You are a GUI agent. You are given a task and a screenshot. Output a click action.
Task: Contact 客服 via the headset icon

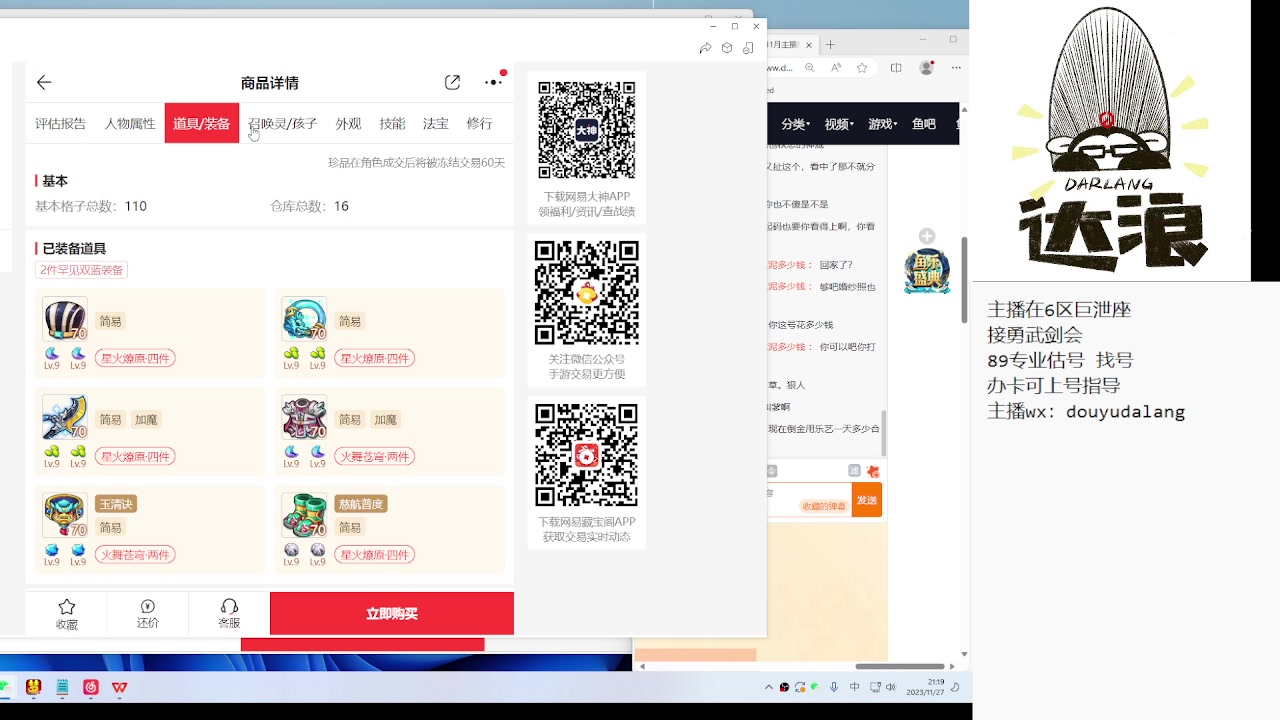tap(229, 613)
